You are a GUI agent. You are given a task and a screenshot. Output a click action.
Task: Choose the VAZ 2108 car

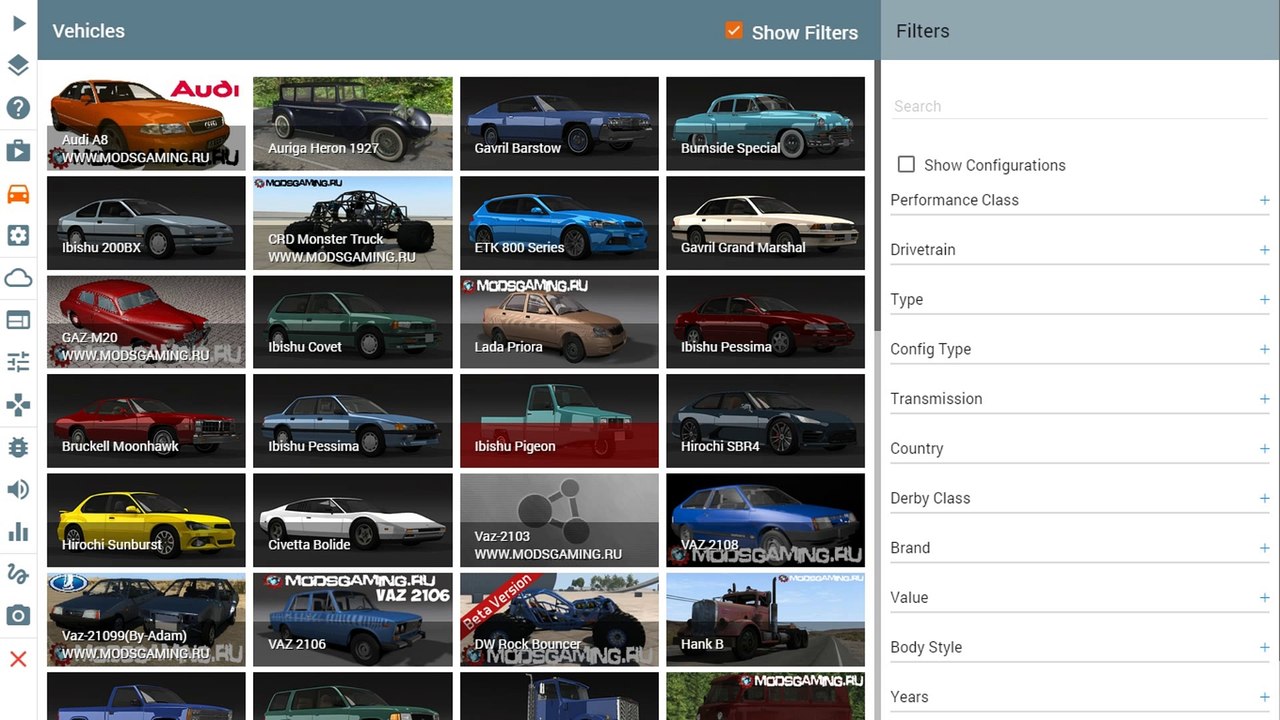(765, 520)
